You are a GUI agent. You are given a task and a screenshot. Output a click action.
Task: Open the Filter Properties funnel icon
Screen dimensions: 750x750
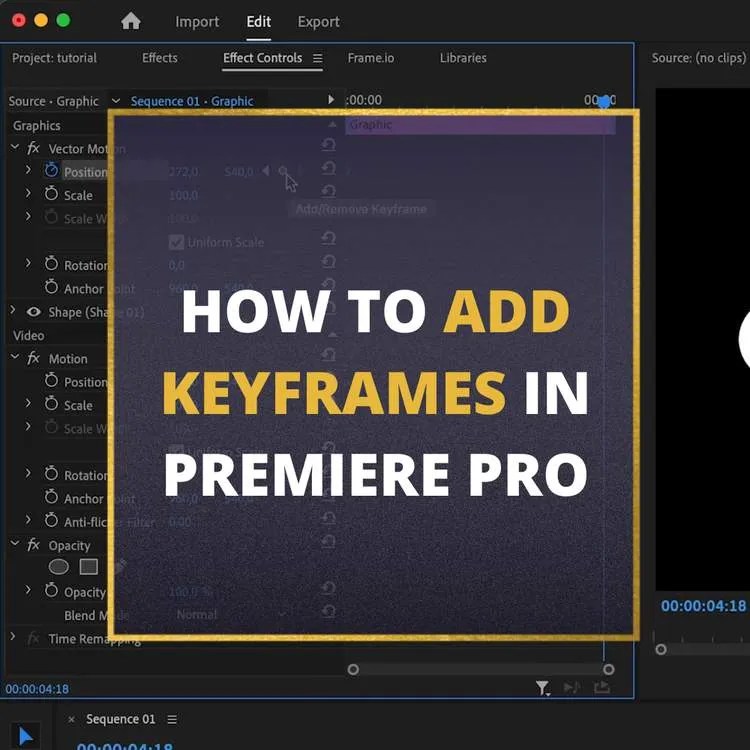[x=542, y=688]
